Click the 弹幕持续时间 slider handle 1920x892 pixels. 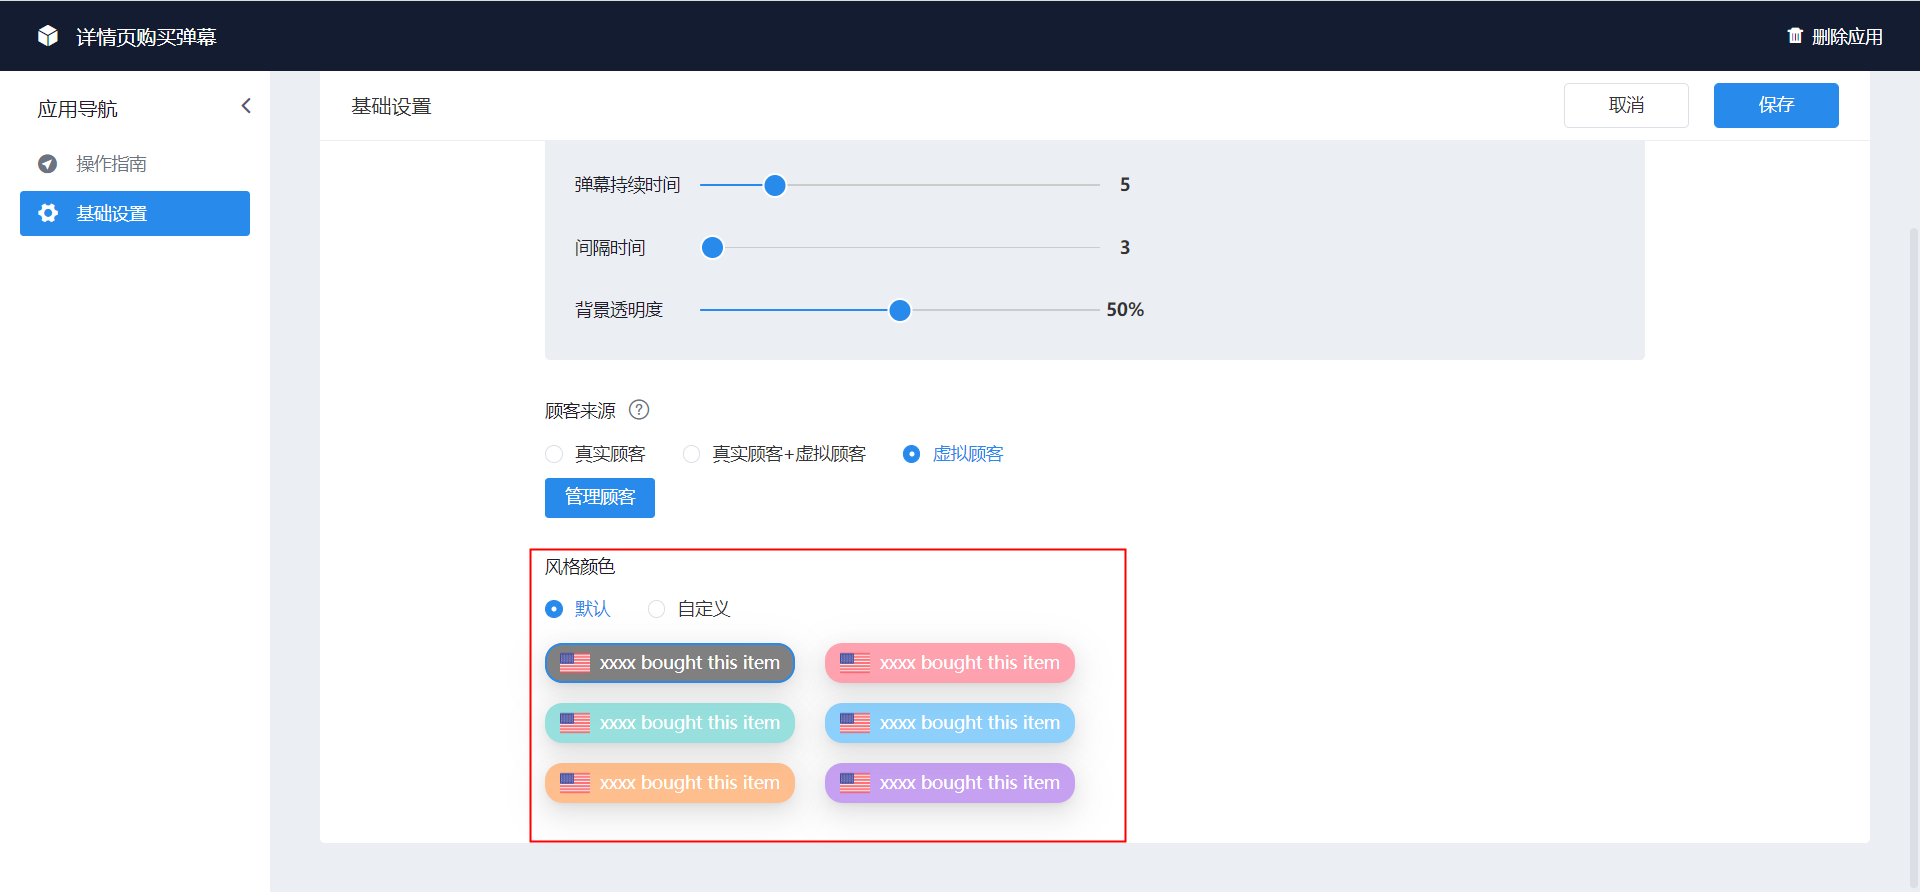click(775, 185)
